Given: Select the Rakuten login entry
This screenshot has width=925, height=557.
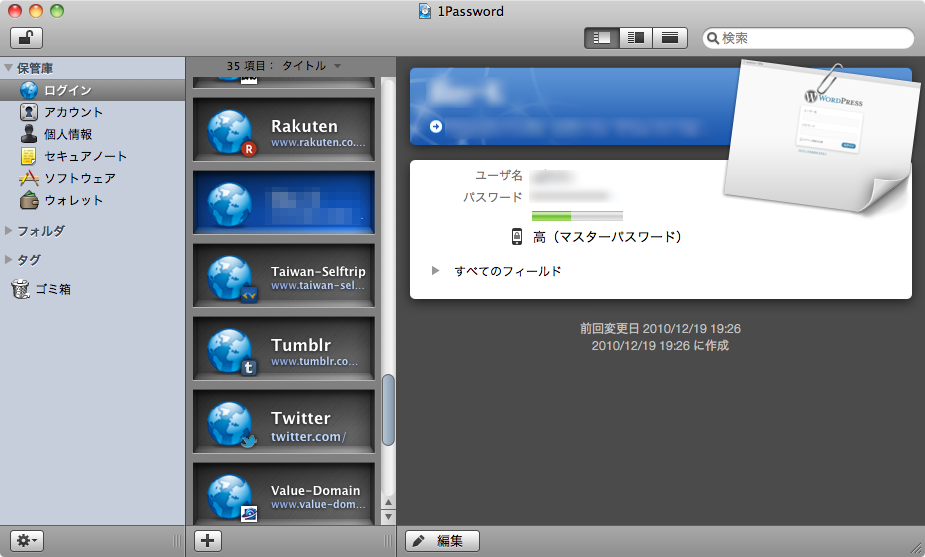Looking at the screenshot, I should 284,129.
